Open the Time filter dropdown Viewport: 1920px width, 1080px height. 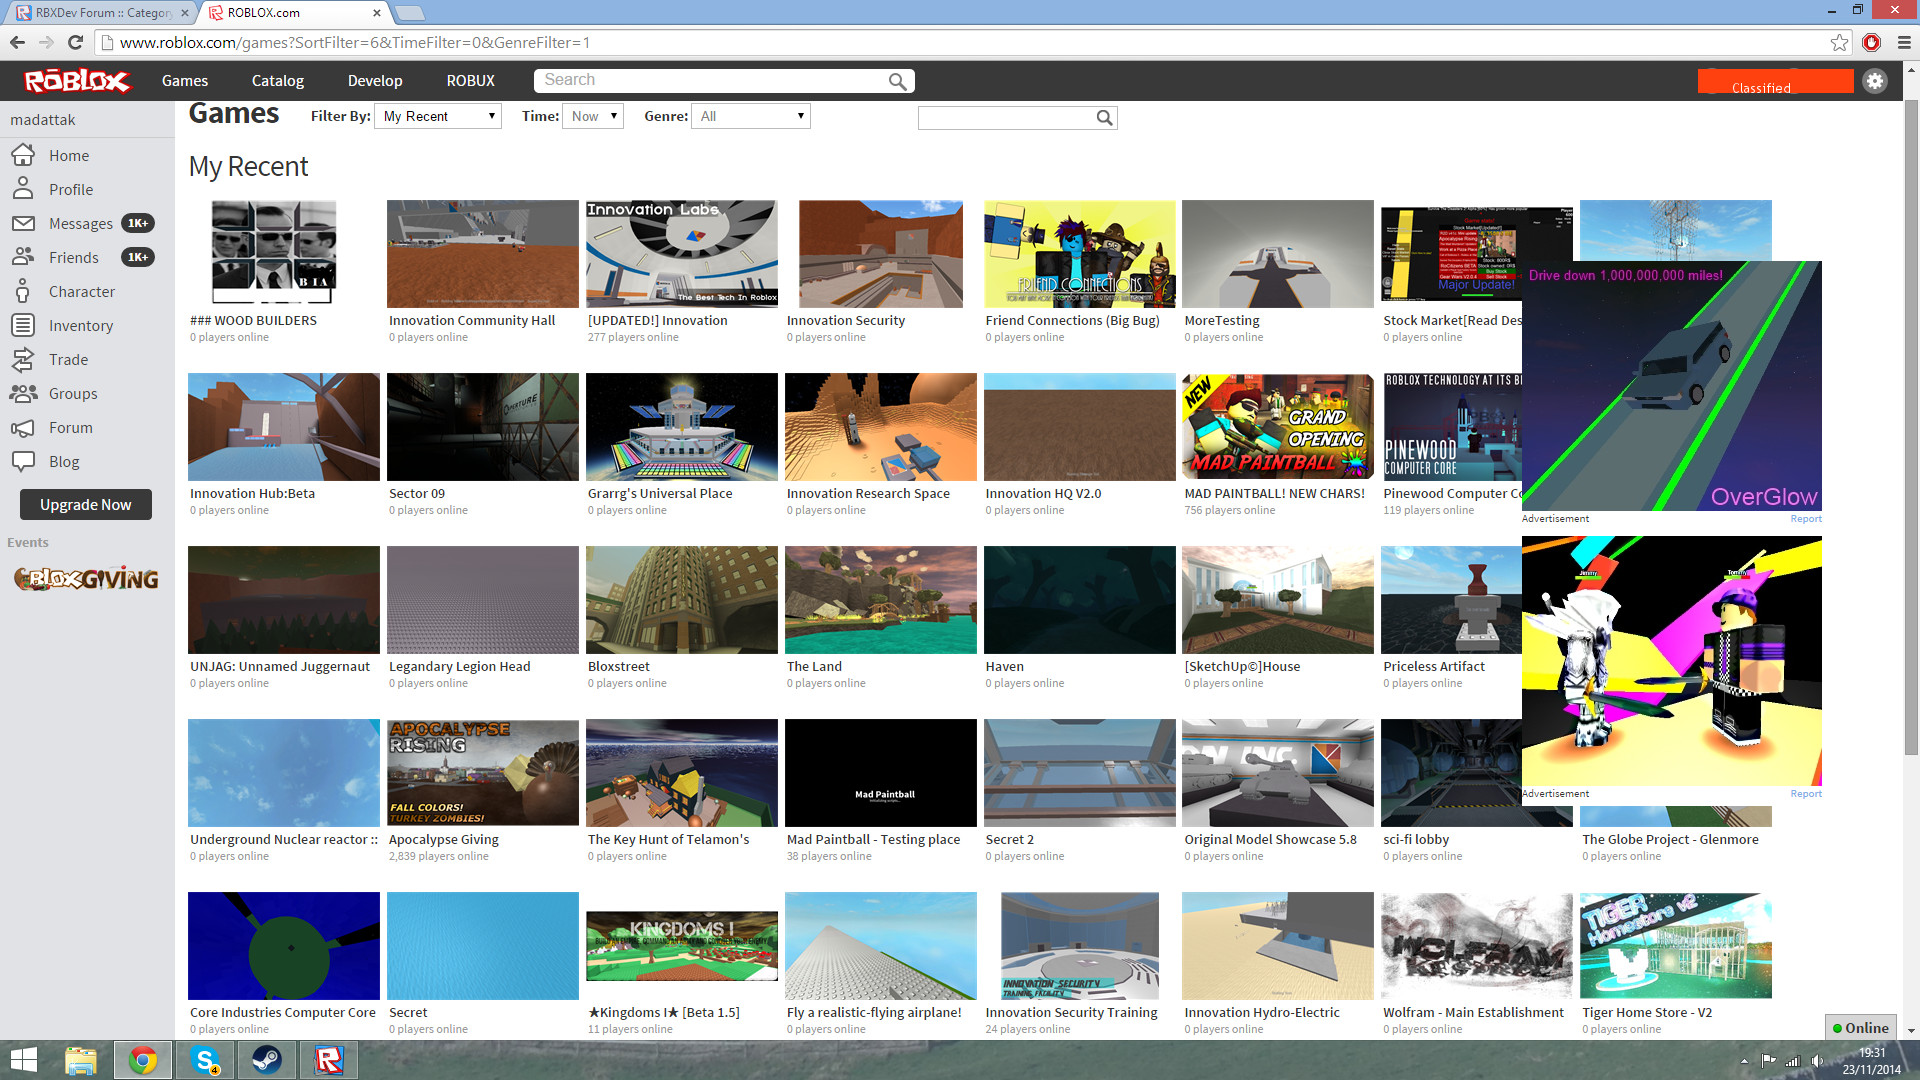(x=593, y=116)
